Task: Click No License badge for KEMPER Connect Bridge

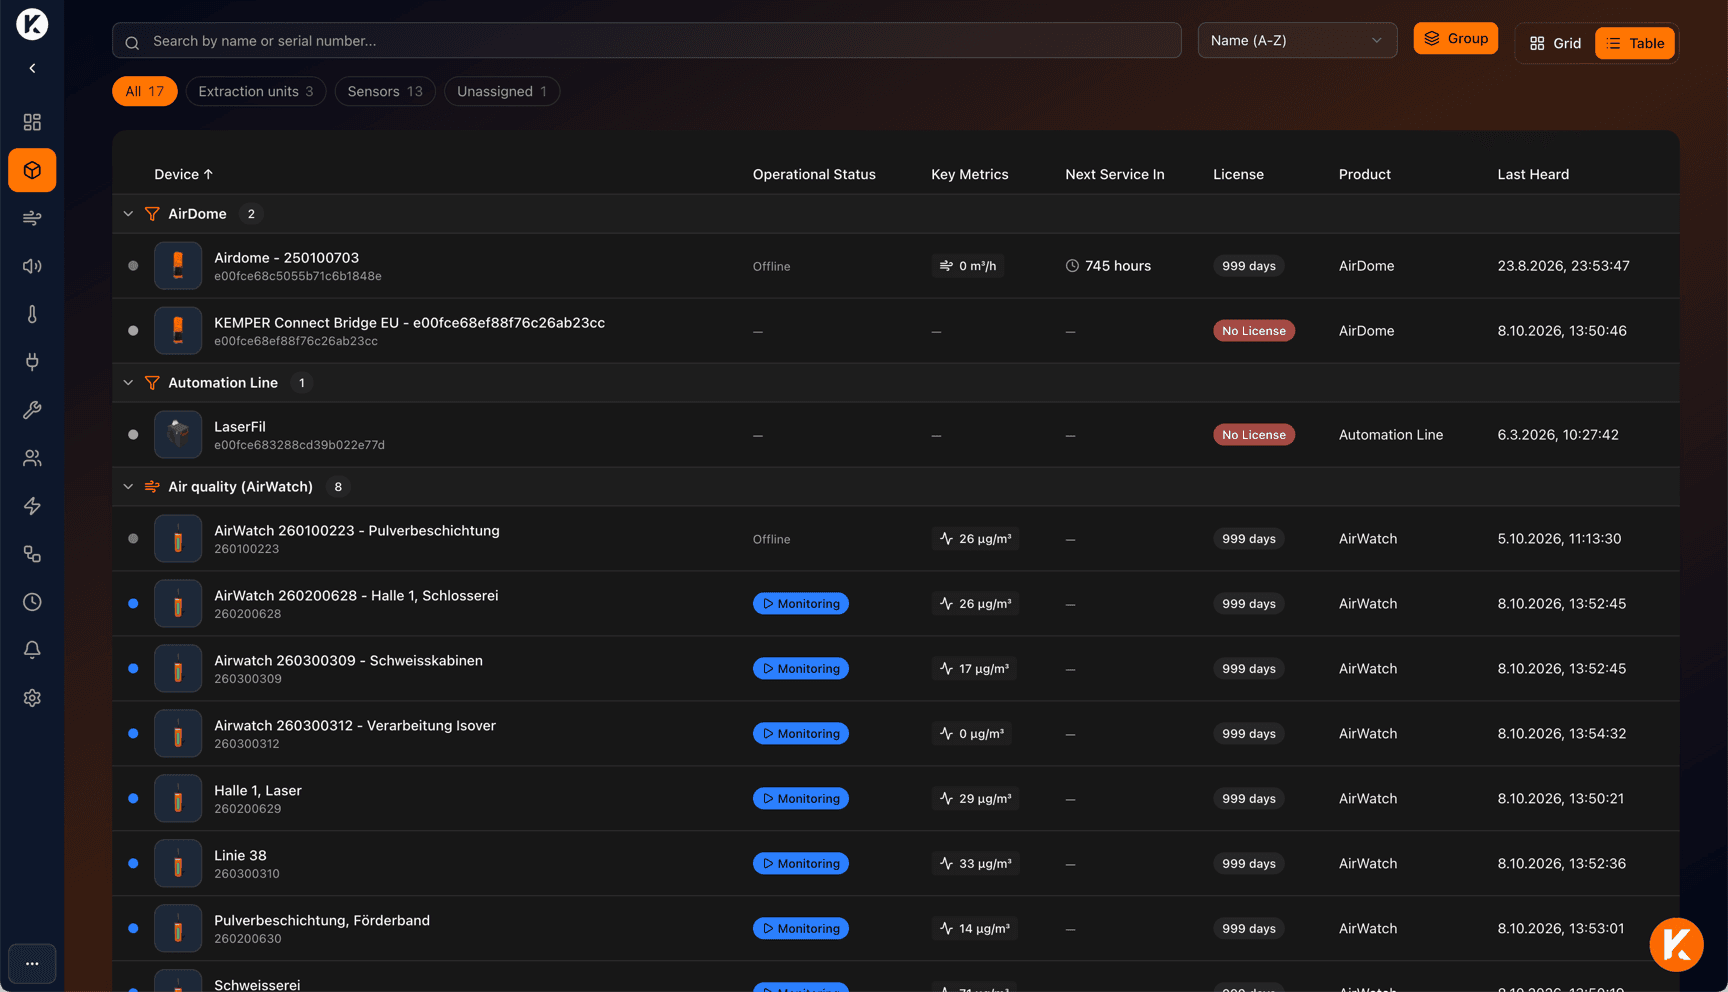Action: (x=1254, y=331)
